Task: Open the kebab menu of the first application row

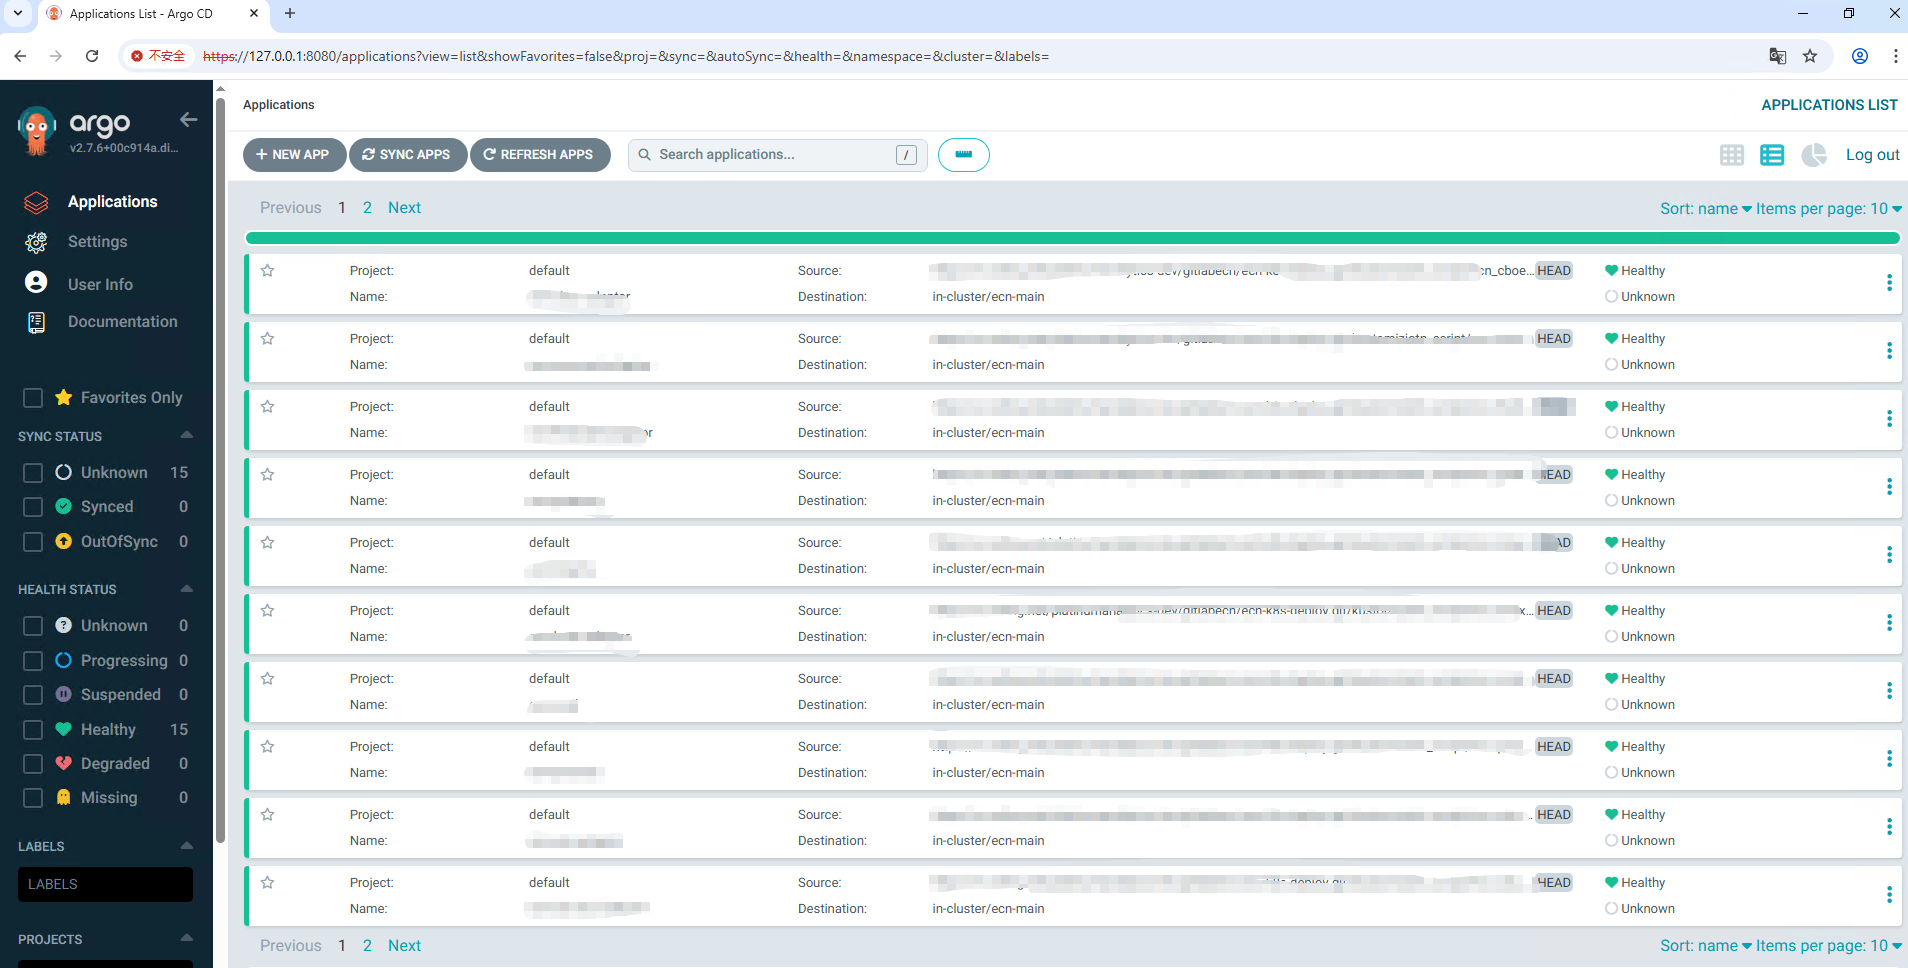Action: (x=1889, y=283)
